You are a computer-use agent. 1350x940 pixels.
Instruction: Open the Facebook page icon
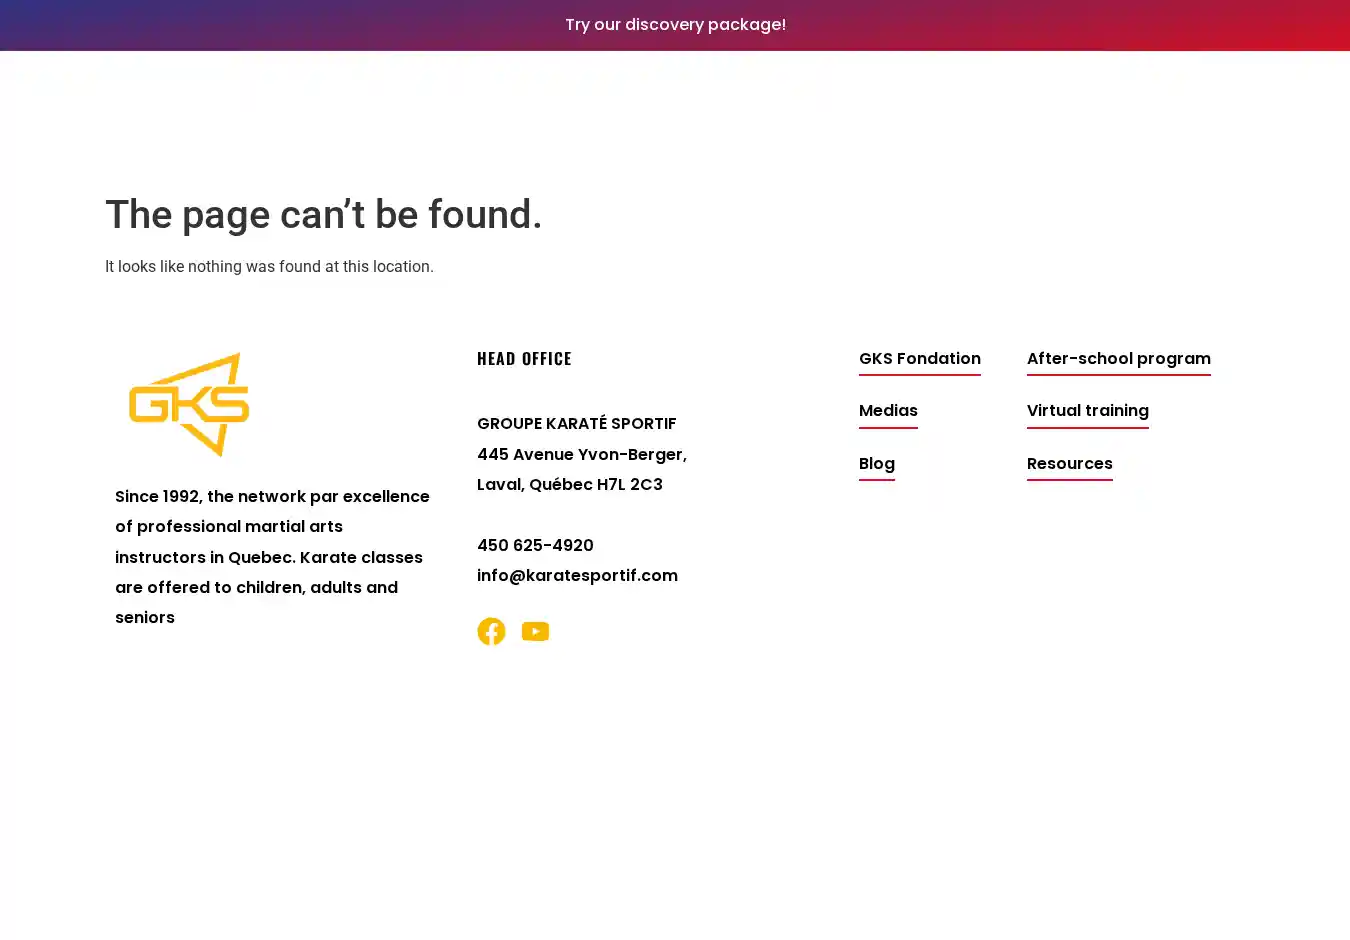coord(491,631)
